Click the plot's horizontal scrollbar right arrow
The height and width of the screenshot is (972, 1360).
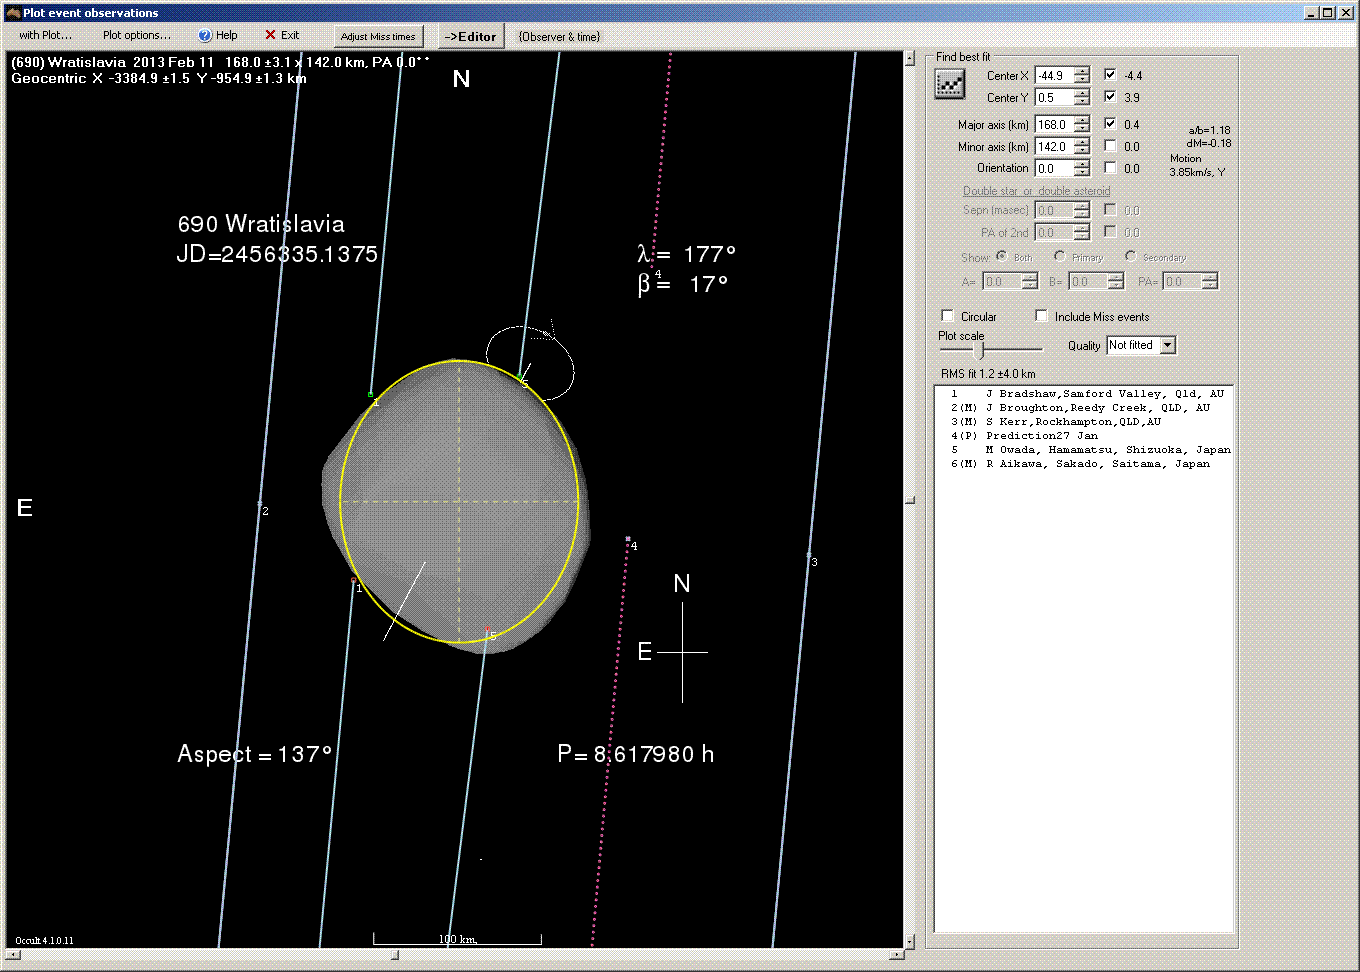(x=896, y=955)
